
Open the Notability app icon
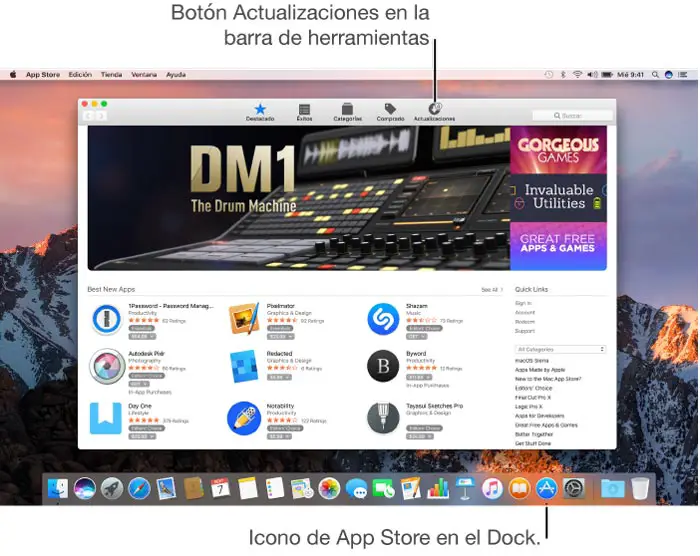244,418
